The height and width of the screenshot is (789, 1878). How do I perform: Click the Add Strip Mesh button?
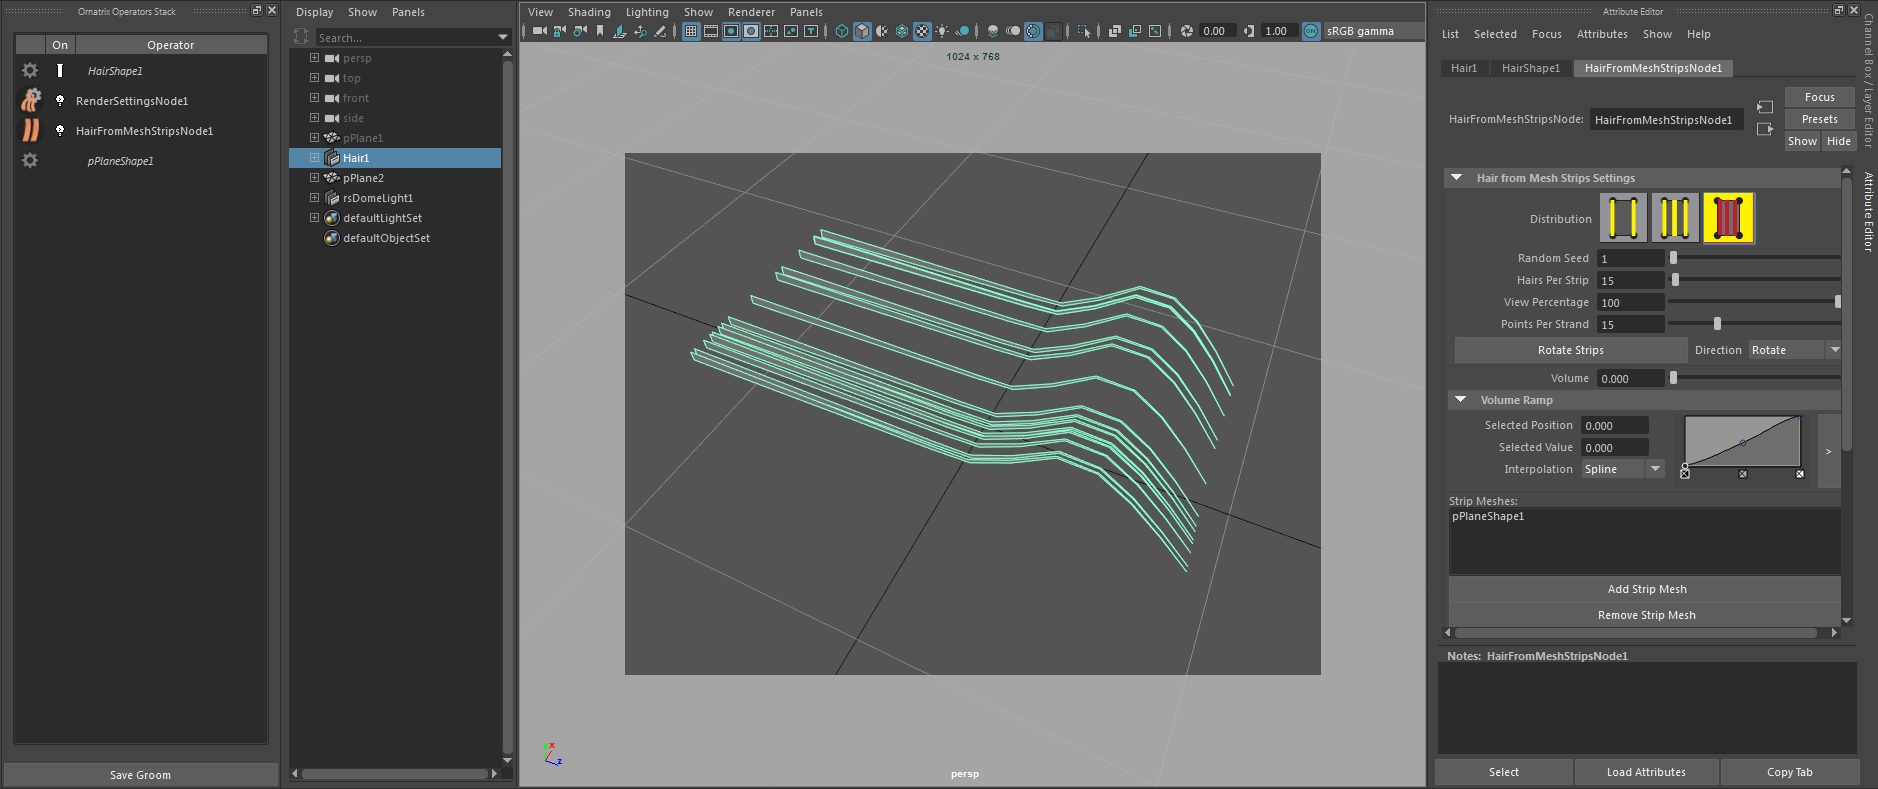tap(1646, 589)
